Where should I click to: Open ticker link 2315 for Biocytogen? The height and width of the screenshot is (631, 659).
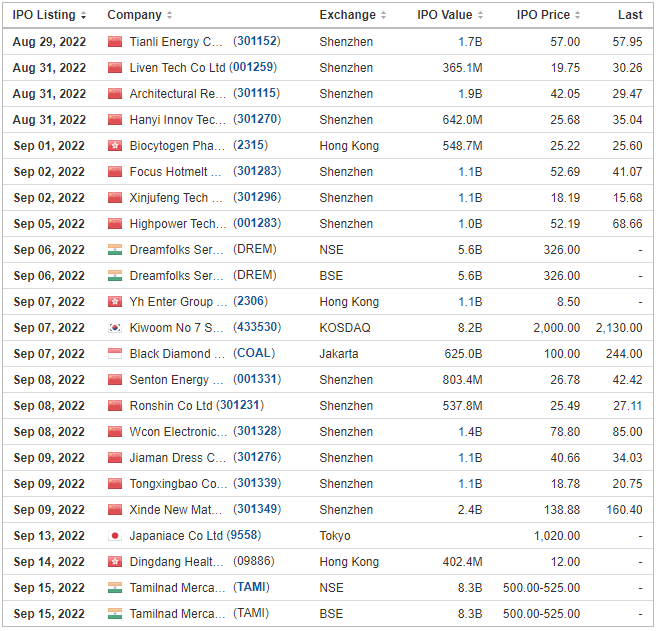coord(250,145)
